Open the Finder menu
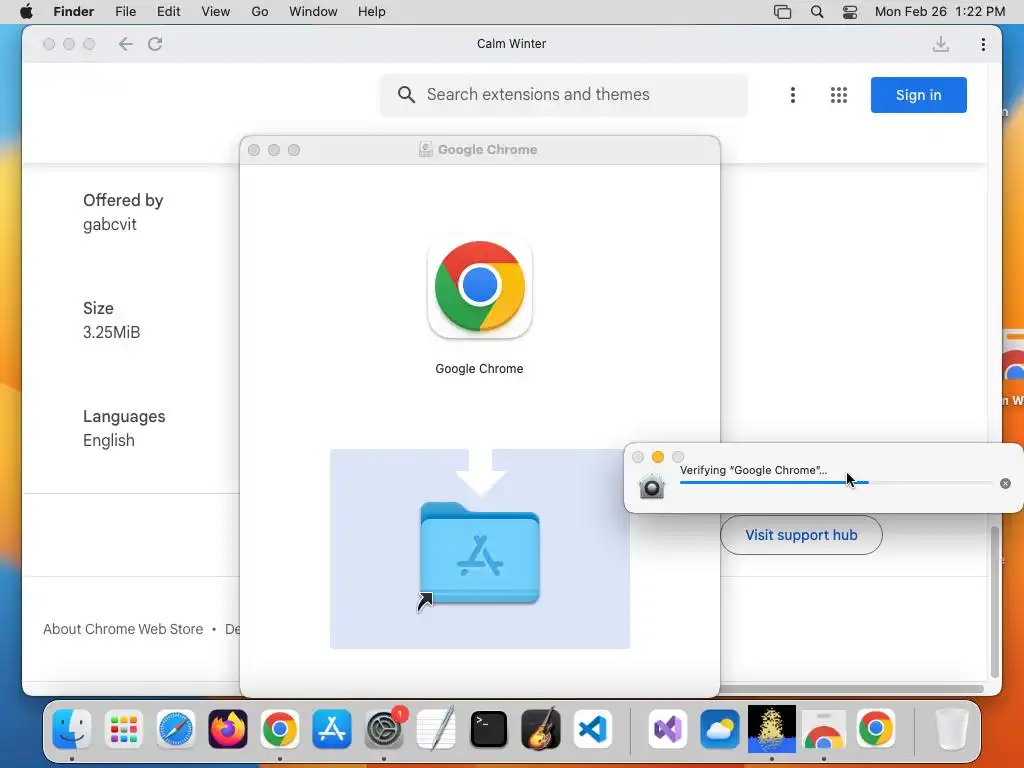The width and height of the screenshot is (1024, 768). pyautogui.click(x=73, y=12)
